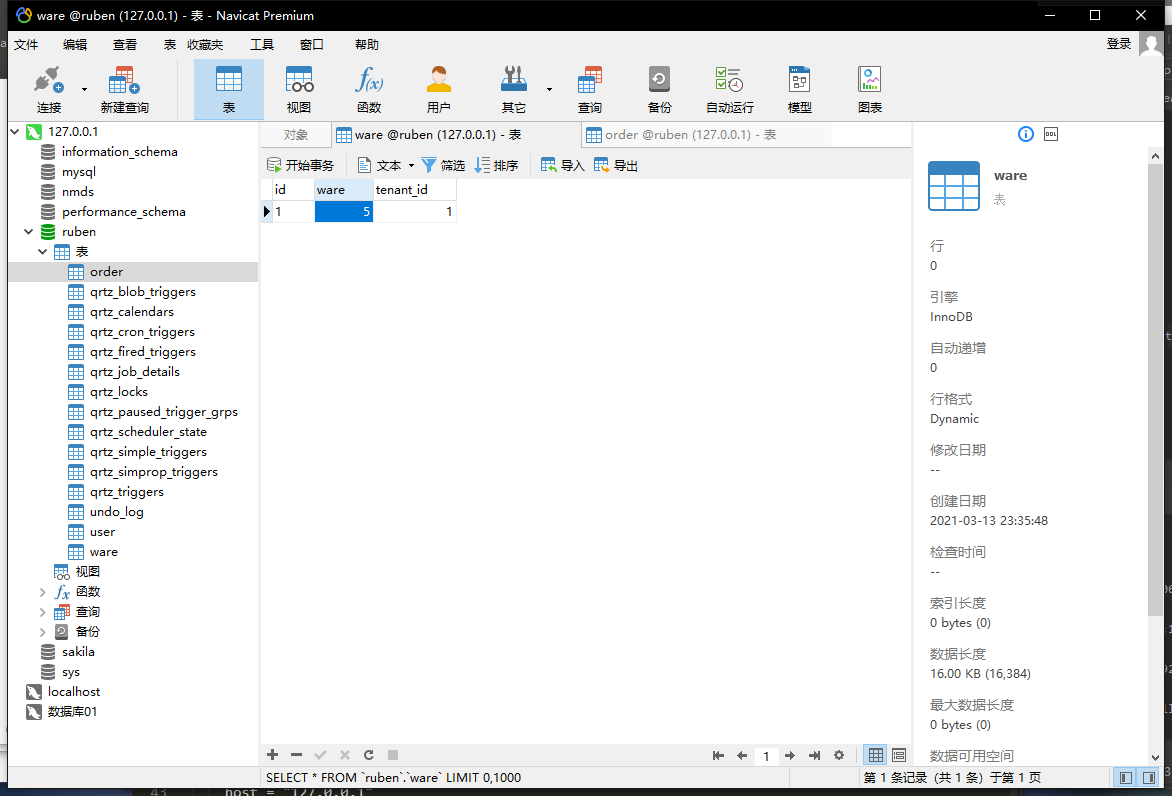Open the 自动运行 (Automation) toolbar icon
1172x796 pixels.
pos(729,89)
